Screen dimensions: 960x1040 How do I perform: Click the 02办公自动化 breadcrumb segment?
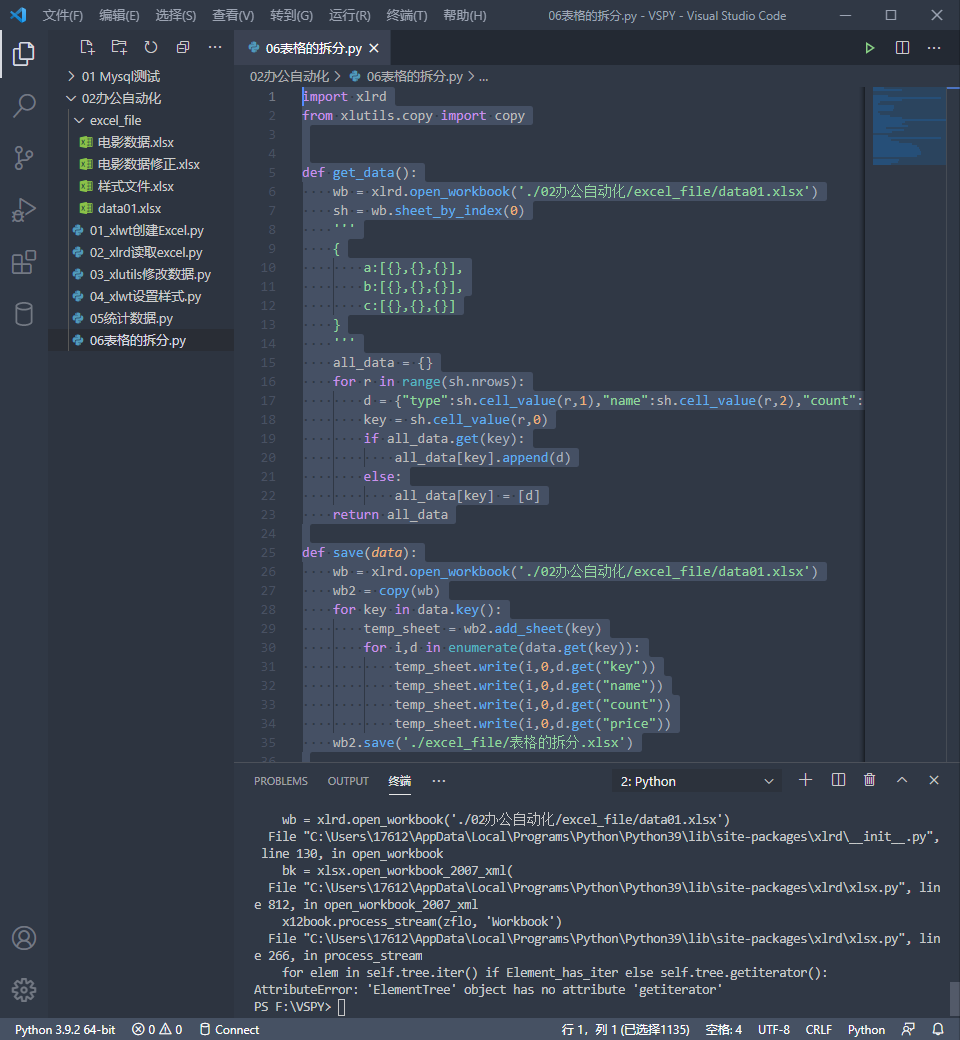point(289,76)
